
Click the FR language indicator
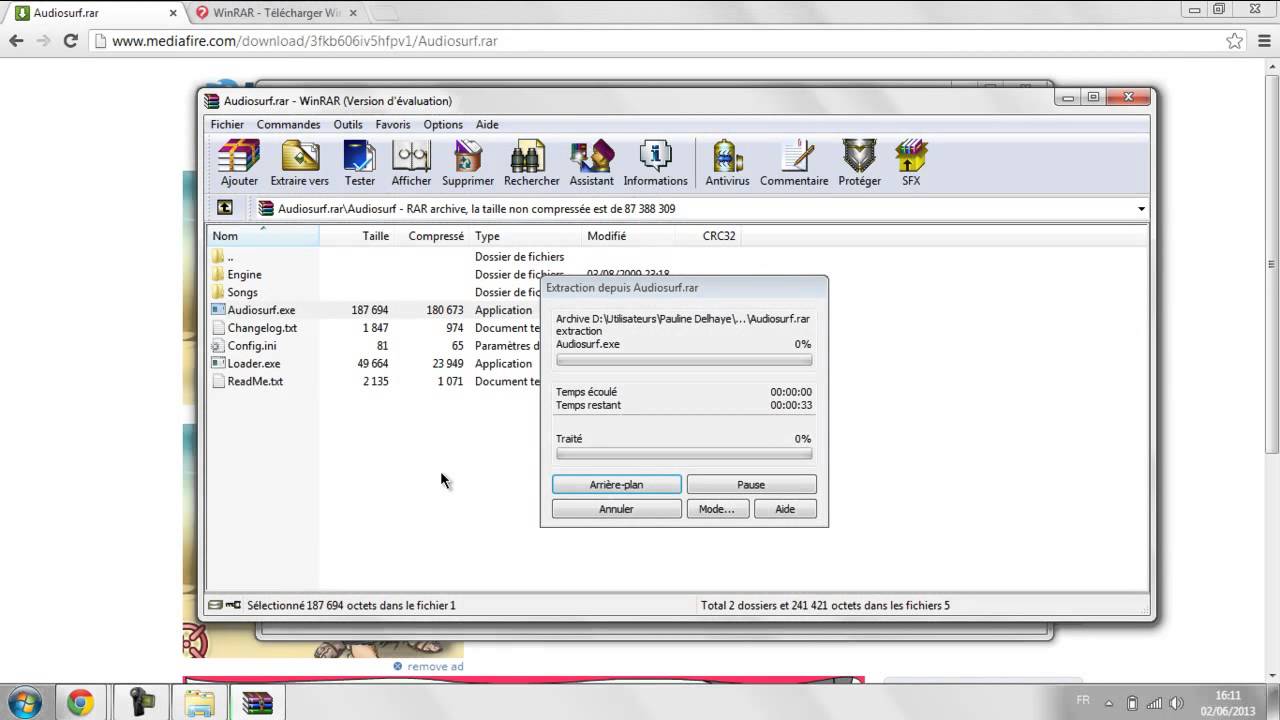click(1083, 701)
